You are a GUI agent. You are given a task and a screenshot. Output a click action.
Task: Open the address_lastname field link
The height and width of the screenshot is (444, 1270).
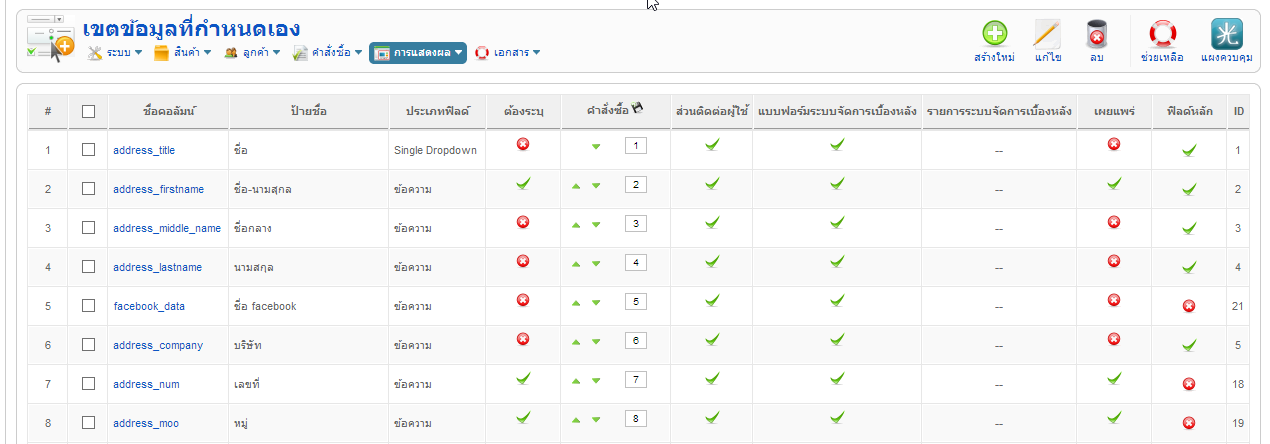click(157, 267)
